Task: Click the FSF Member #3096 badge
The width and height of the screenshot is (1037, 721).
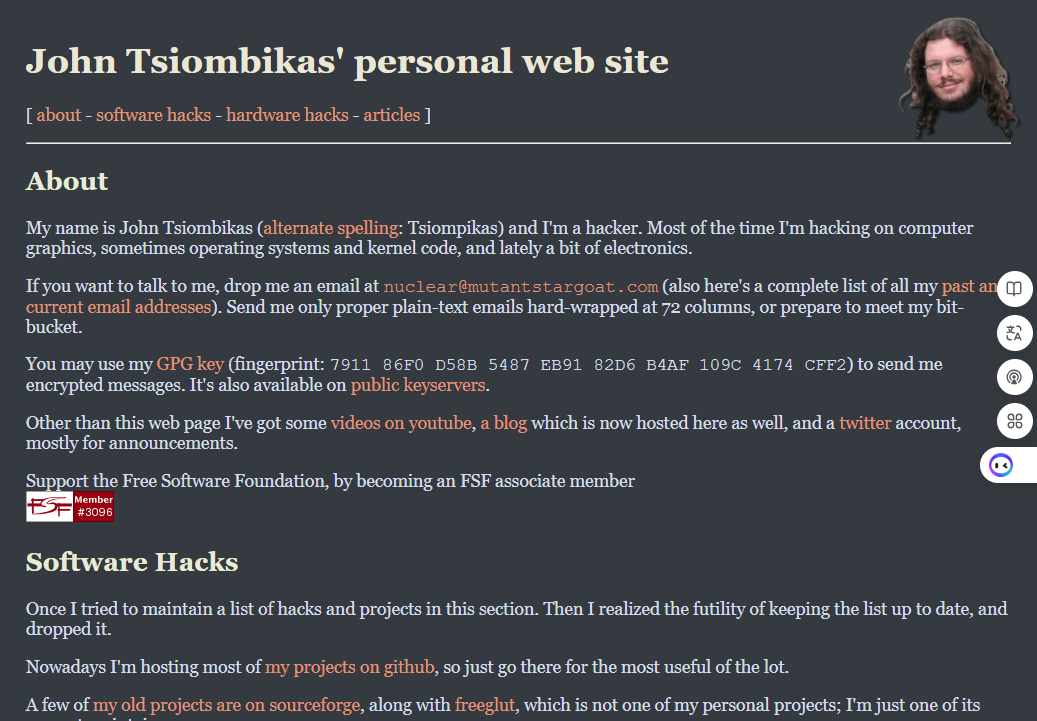Action: point(70,506)
